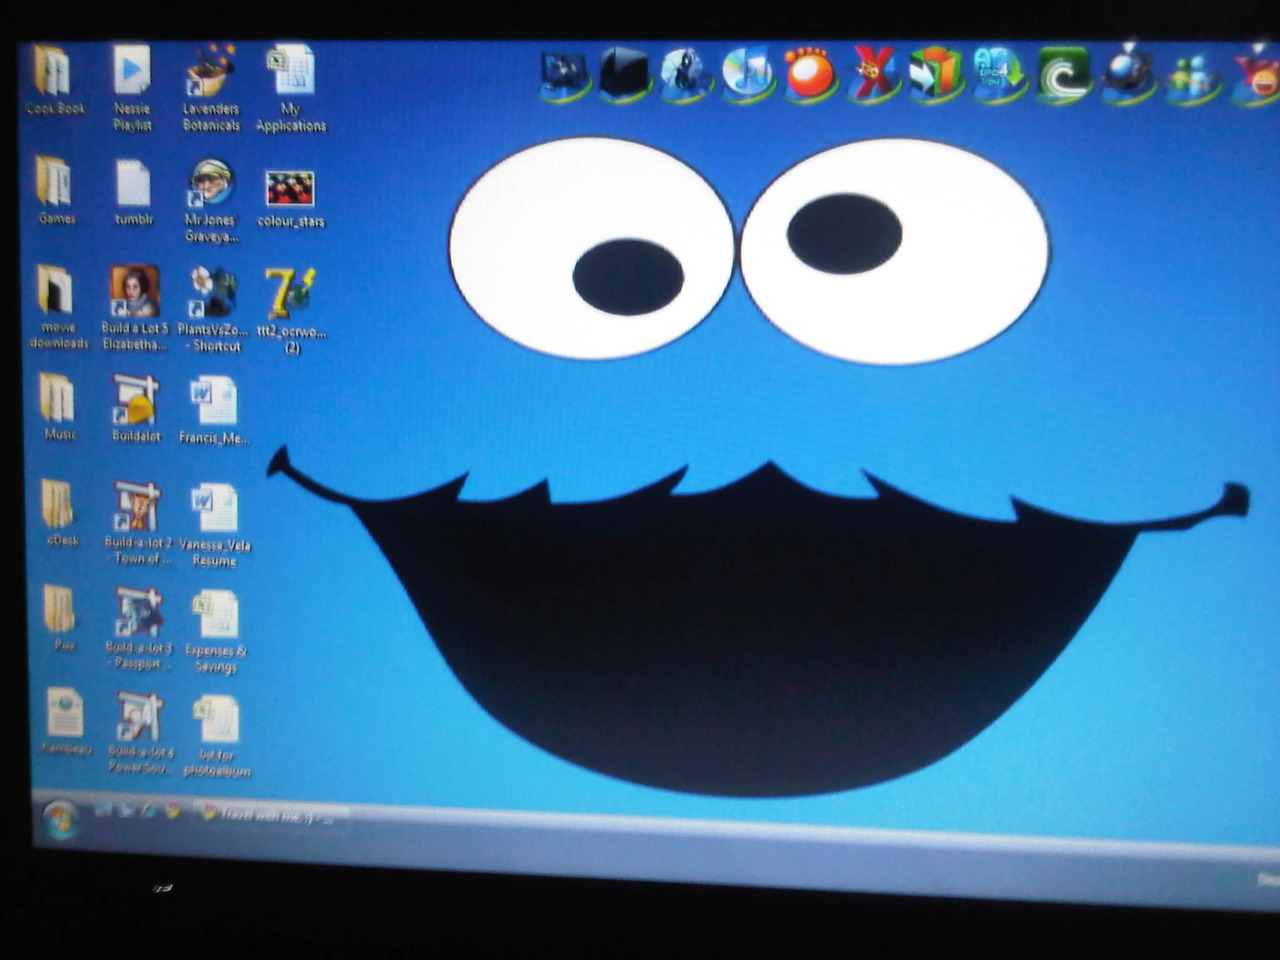
Task: Click the green-orange arrow box dock icon
Action: pyautogui.click(x=936, y=73)
